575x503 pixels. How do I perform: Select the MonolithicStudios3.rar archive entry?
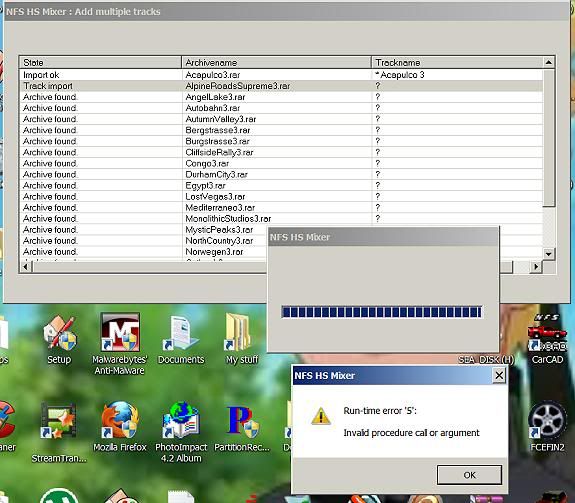[281, 219]
